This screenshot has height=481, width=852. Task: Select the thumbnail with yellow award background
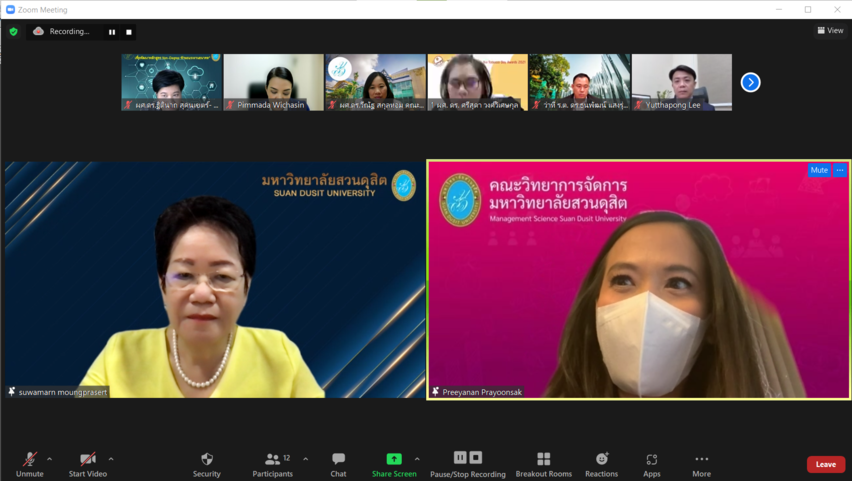(x=478, y=82)
